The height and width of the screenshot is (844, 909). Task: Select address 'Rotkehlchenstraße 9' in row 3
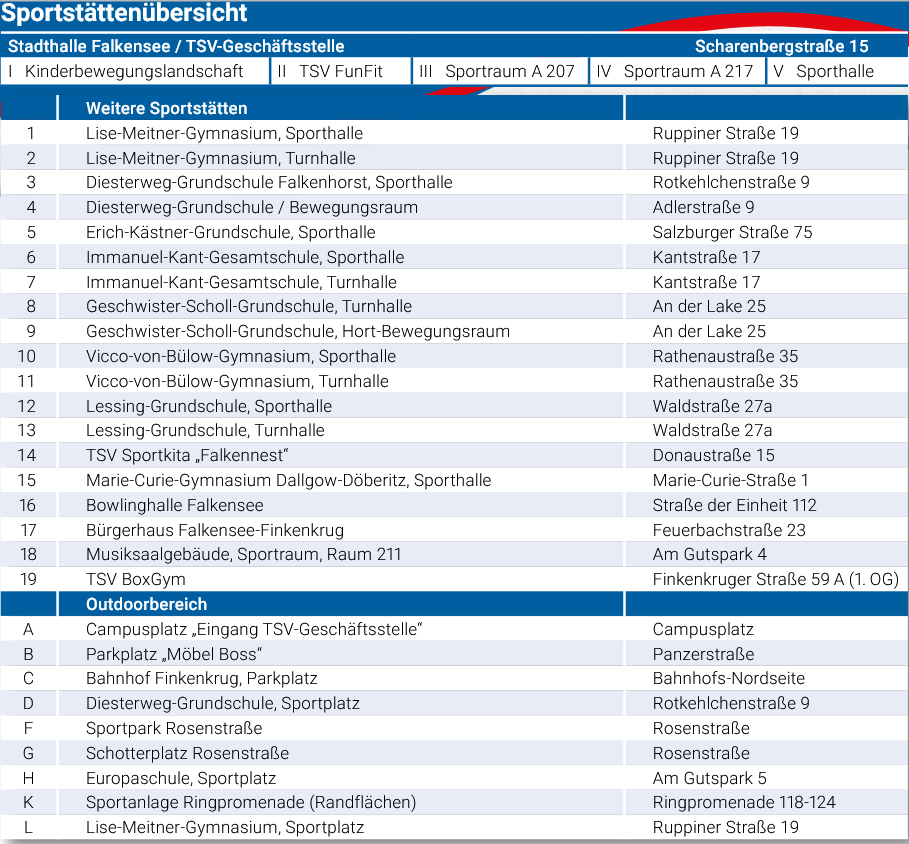[x=731, y=182]
